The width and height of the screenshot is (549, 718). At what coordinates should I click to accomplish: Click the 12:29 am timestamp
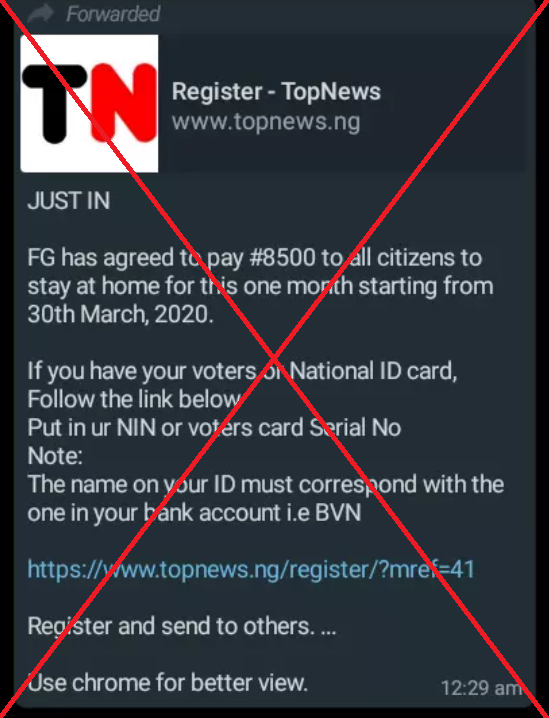pos(481,688)
